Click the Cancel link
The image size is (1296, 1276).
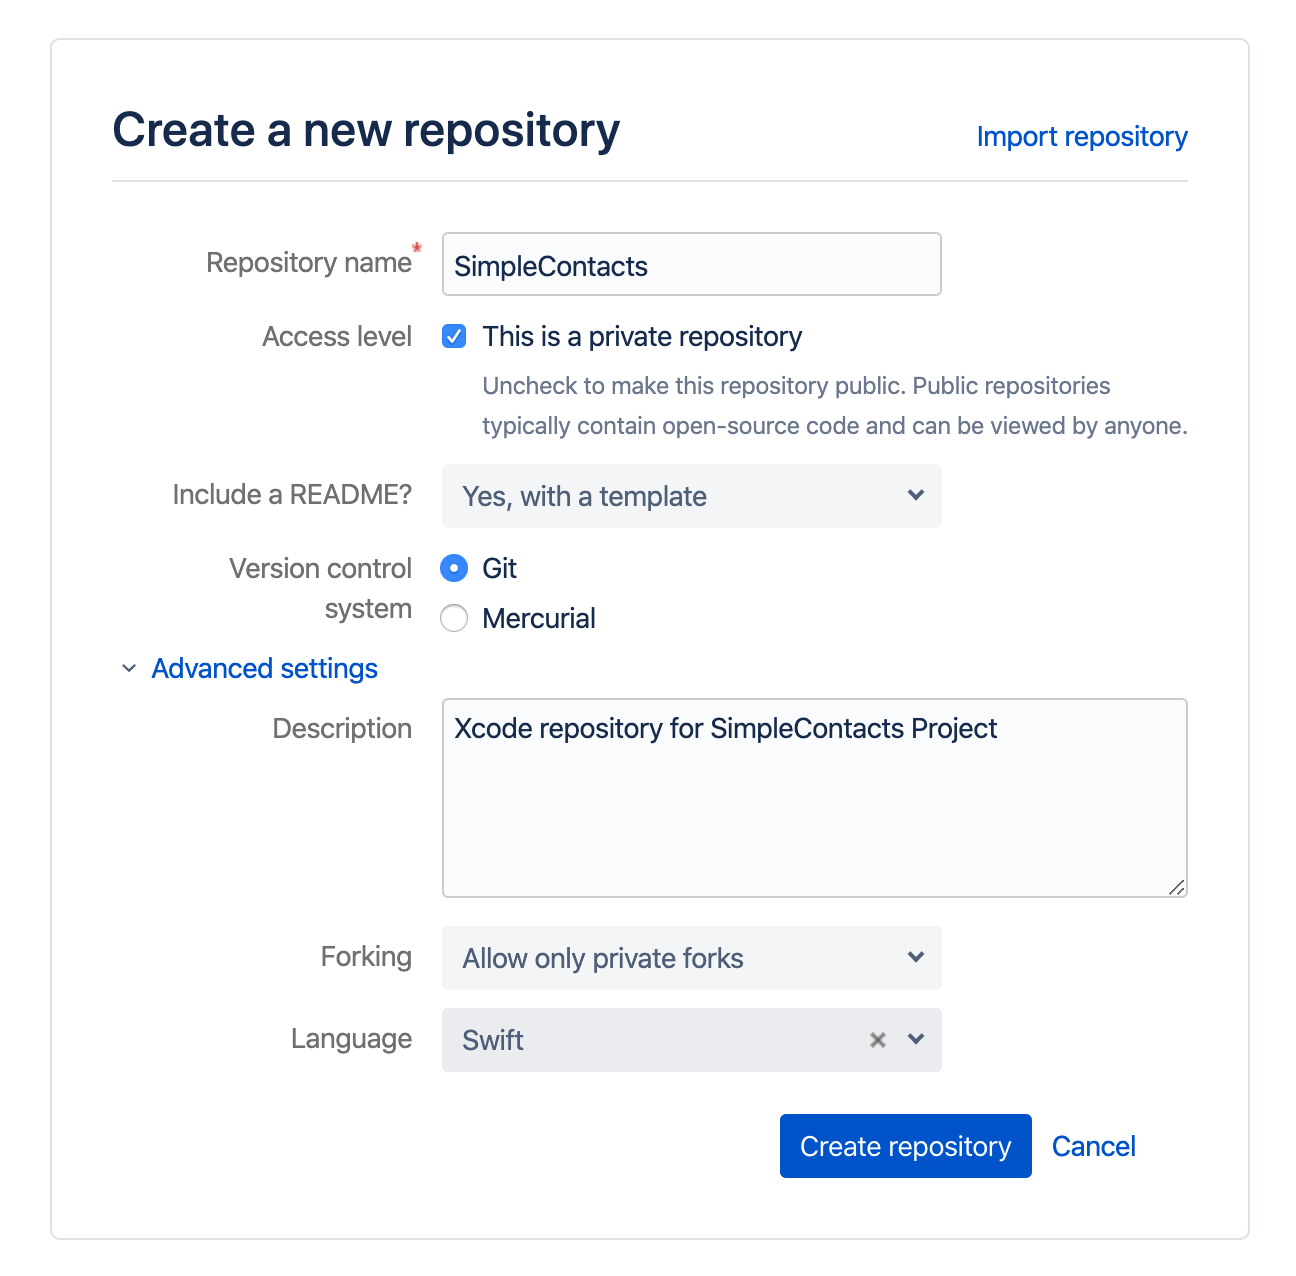[x=1093, y=1146]
